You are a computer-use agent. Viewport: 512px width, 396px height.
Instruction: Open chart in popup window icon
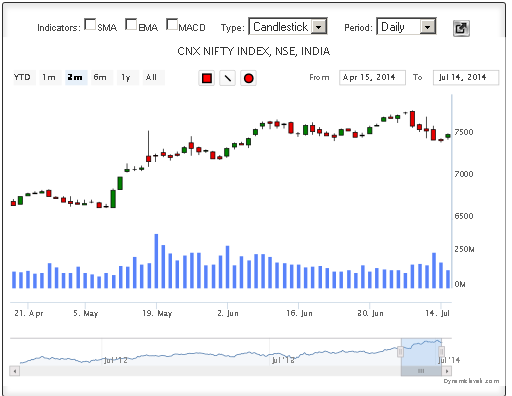pos(461,28)
